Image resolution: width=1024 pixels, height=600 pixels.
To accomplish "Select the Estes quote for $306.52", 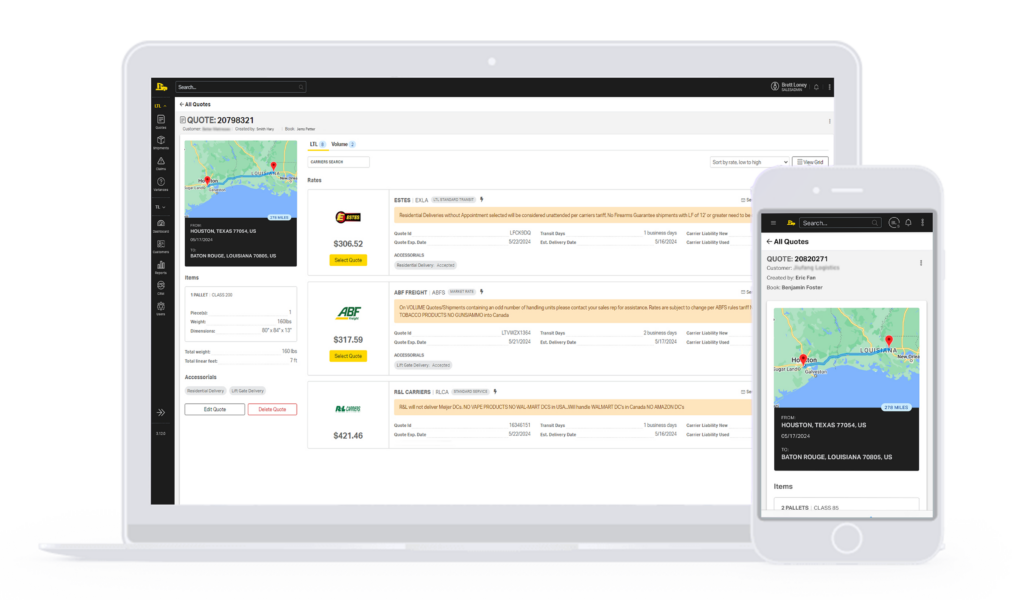I will 348,260.
